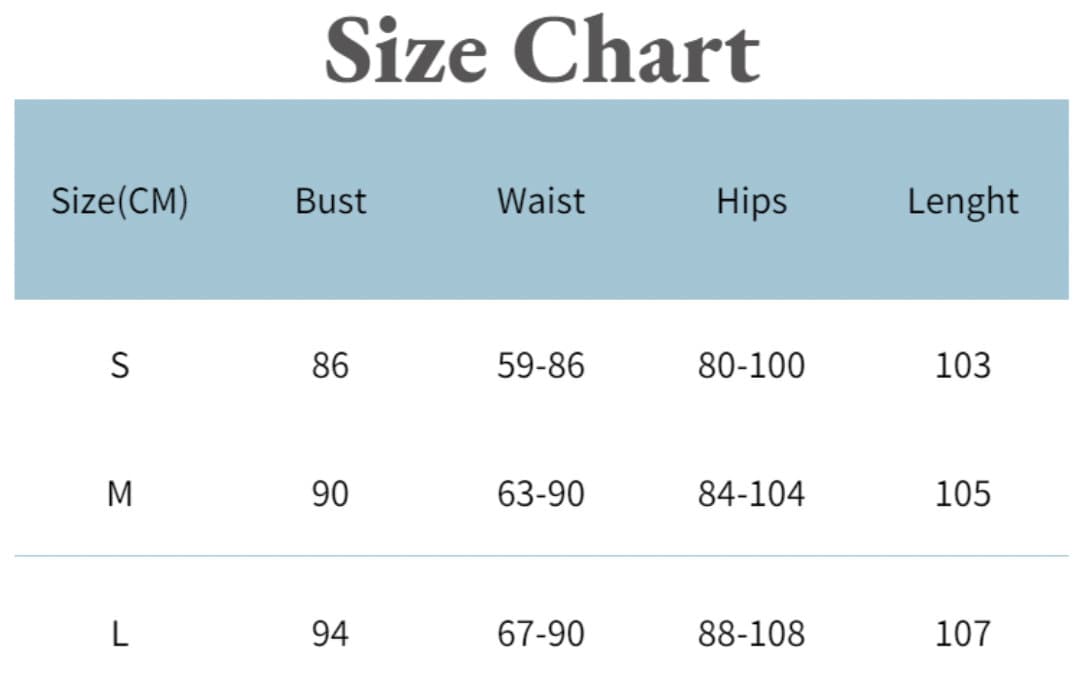This screenshot has height=688, width=1084.
Task: Click the S size row label
Action: pyautogui.click(x=120, y=365)
